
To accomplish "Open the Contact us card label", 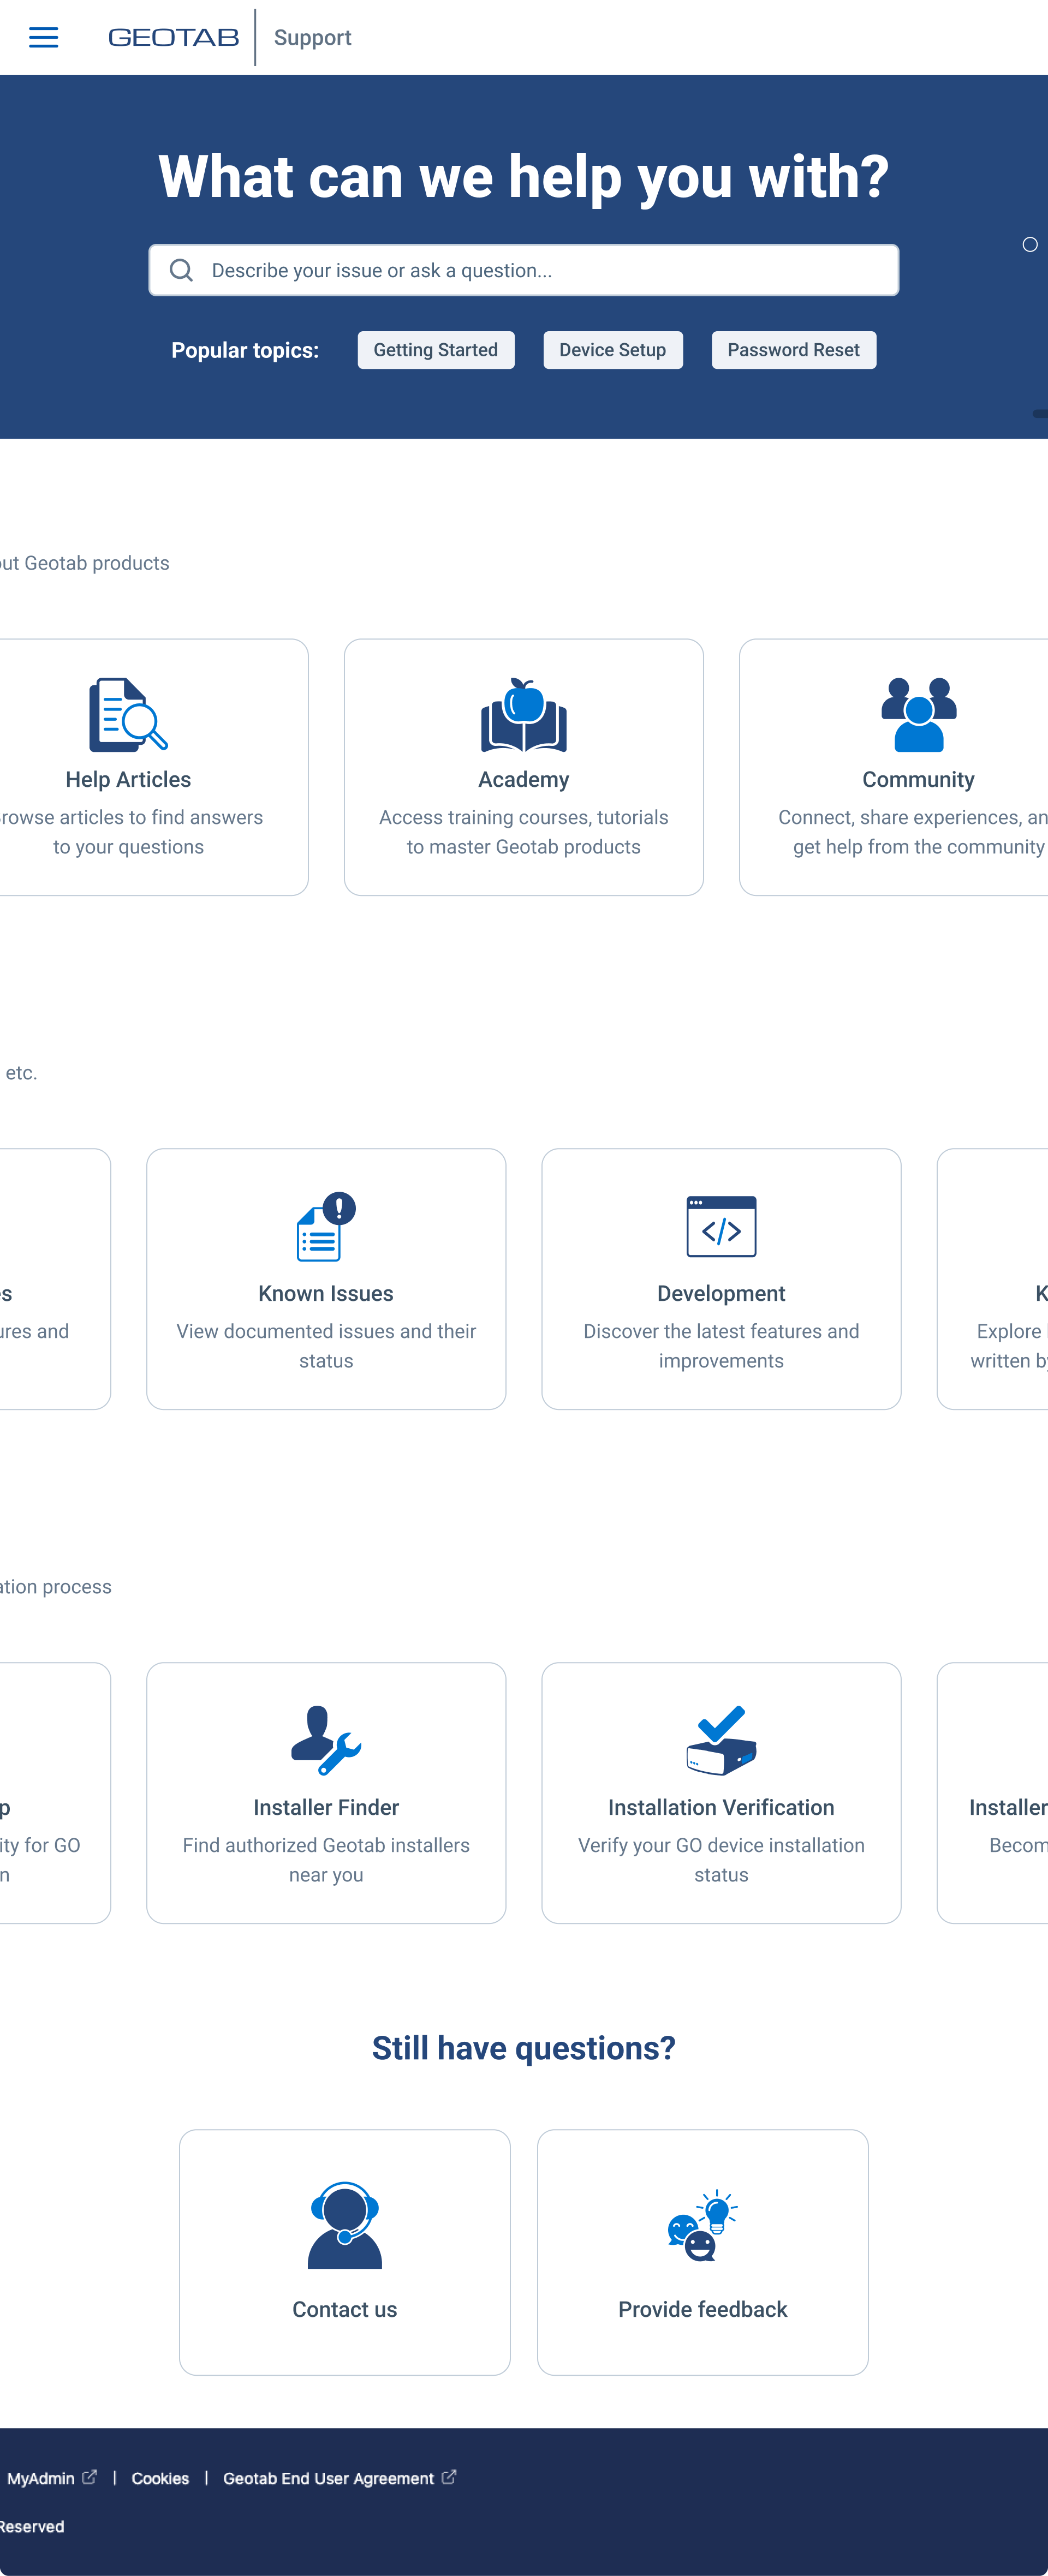I will 345,2310.
